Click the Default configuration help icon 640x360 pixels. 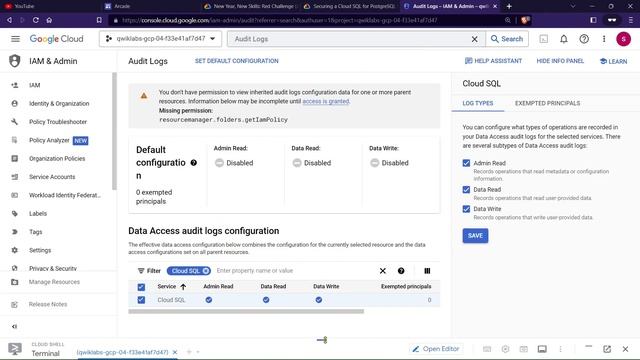pyautogui.click(x=193, y=163)
